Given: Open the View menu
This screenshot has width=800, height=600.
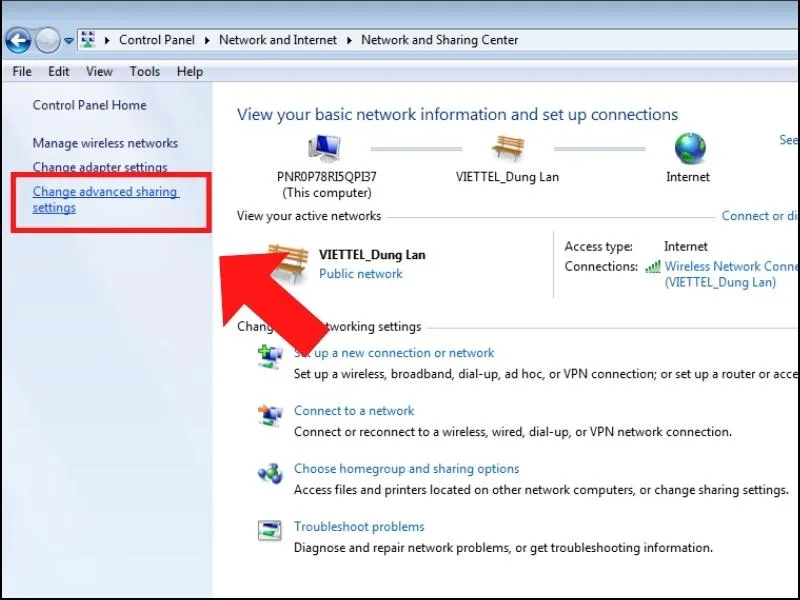Looking at the screenshot, I should click(99, 72).
